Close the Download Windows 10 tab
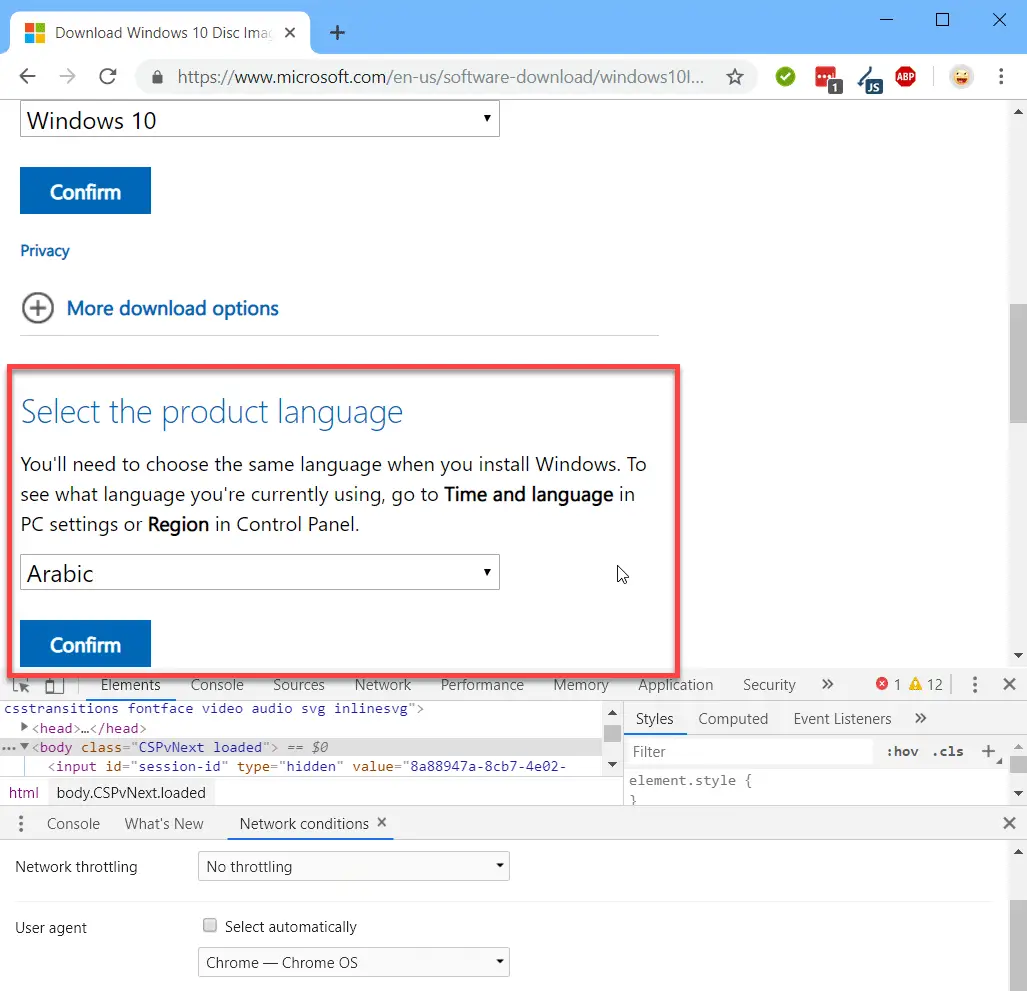1027x991 pixels. pos(290,33)
